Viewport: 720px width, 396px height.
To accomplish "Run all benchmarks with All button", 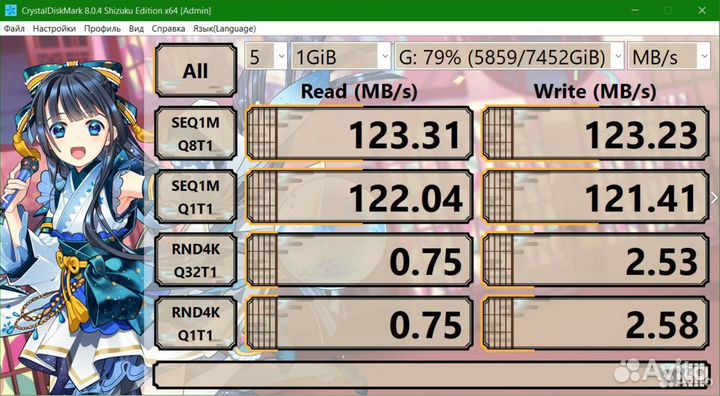I will click(x=196, y=70).
